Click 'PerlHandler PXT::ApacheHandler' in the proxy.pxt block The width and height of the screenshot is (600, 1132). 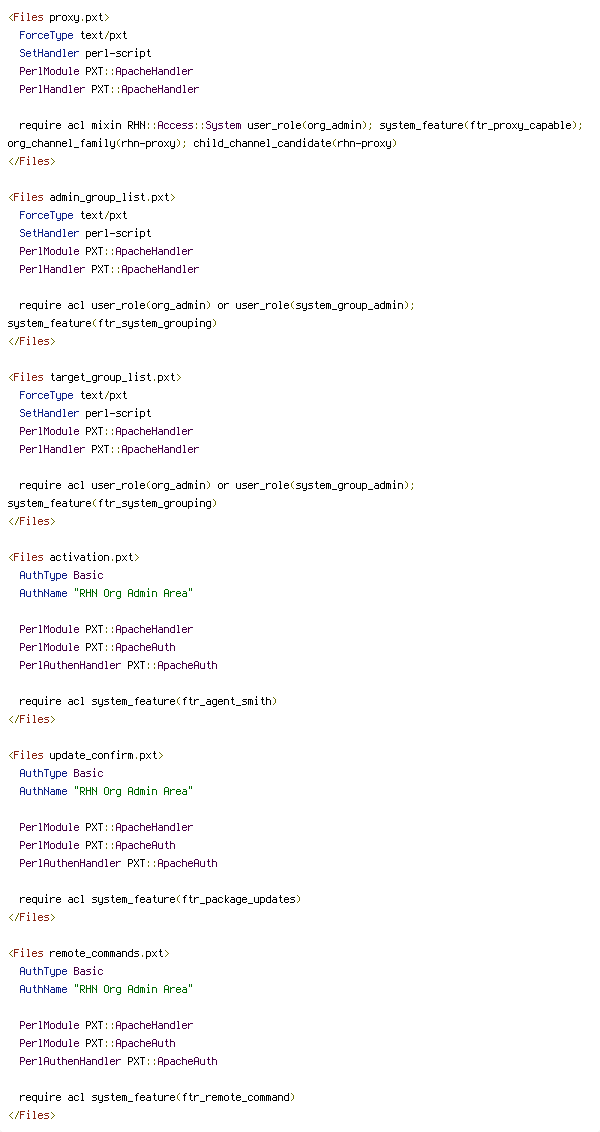[x=109, y=89]
